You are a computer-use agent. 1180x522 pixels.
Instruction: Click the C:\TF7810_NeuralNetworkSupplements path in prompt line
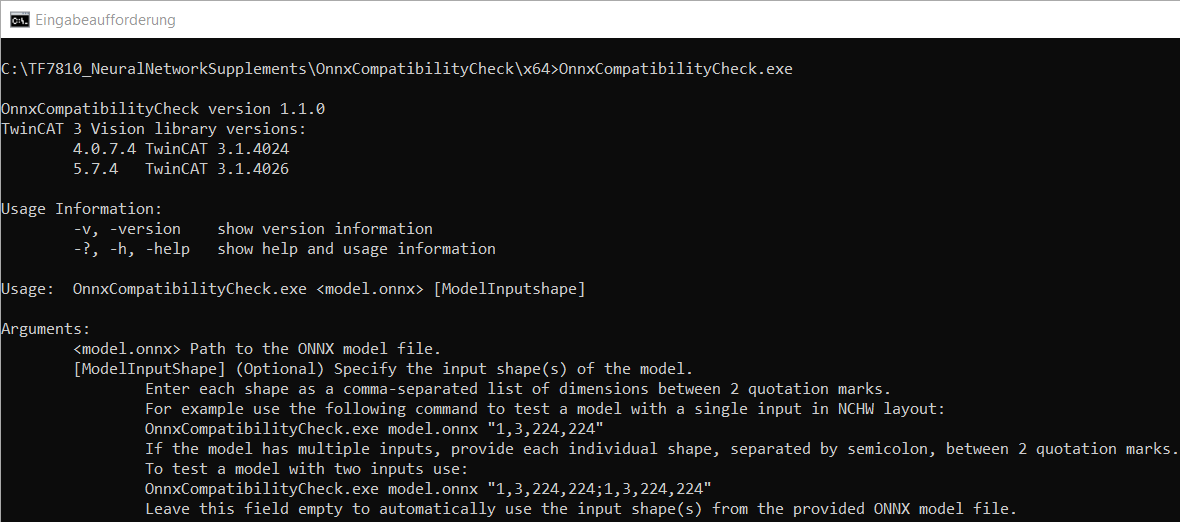click(154, 69)
